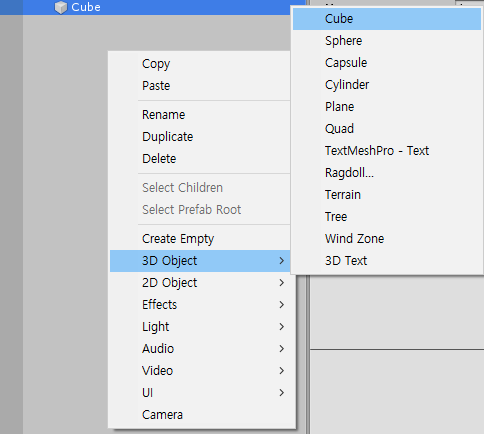The height and width of the screenshot is (434, 484).
Task: Create a Cube from the 3D Object submenu
Action: [x=387, y=19]
